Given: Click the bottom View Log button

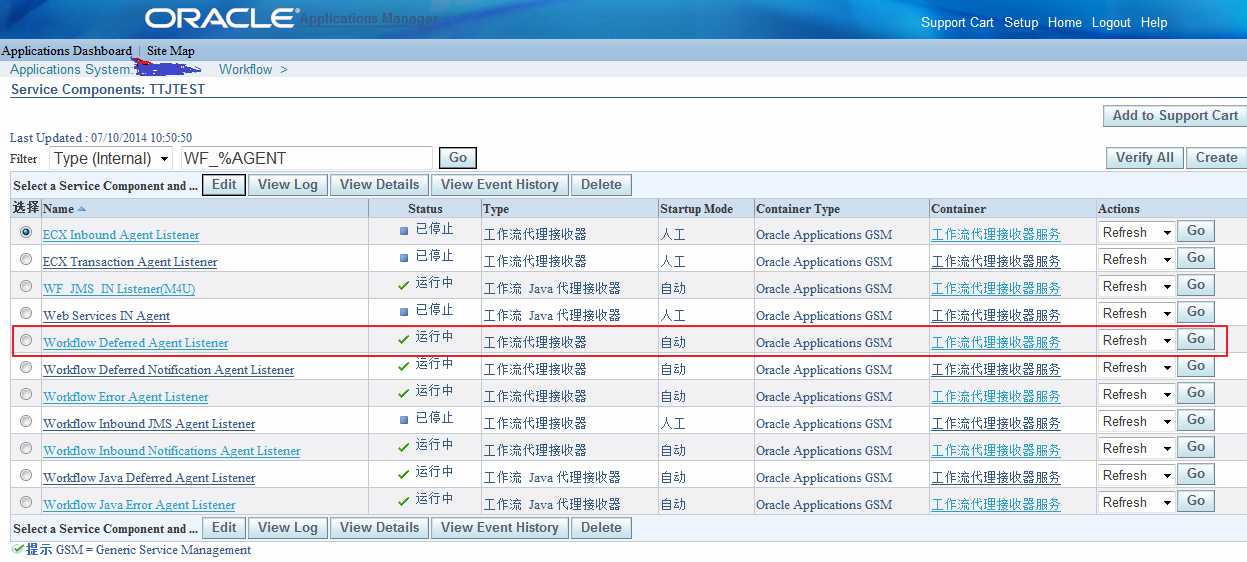Looking at the screenshot, I should 288,527.
